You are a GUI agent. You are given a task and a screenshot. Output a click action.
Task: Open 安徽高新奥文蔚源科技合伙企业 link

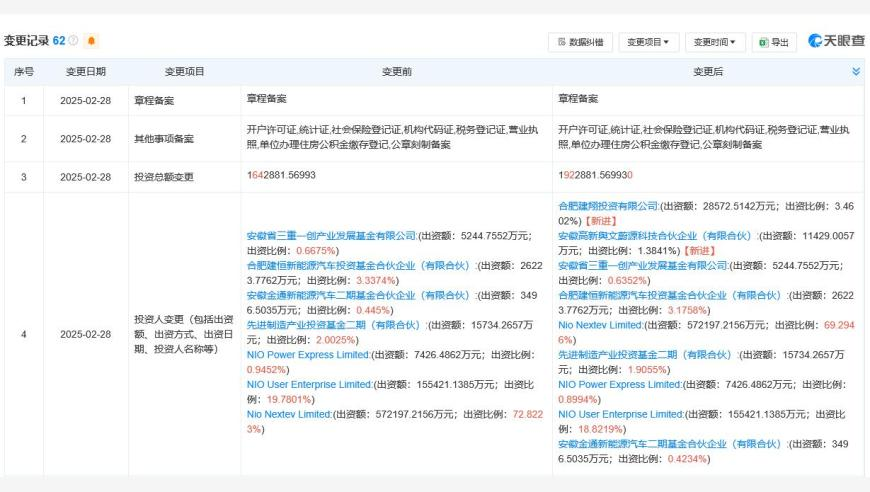pyautogui.click(x=657, y=236)
